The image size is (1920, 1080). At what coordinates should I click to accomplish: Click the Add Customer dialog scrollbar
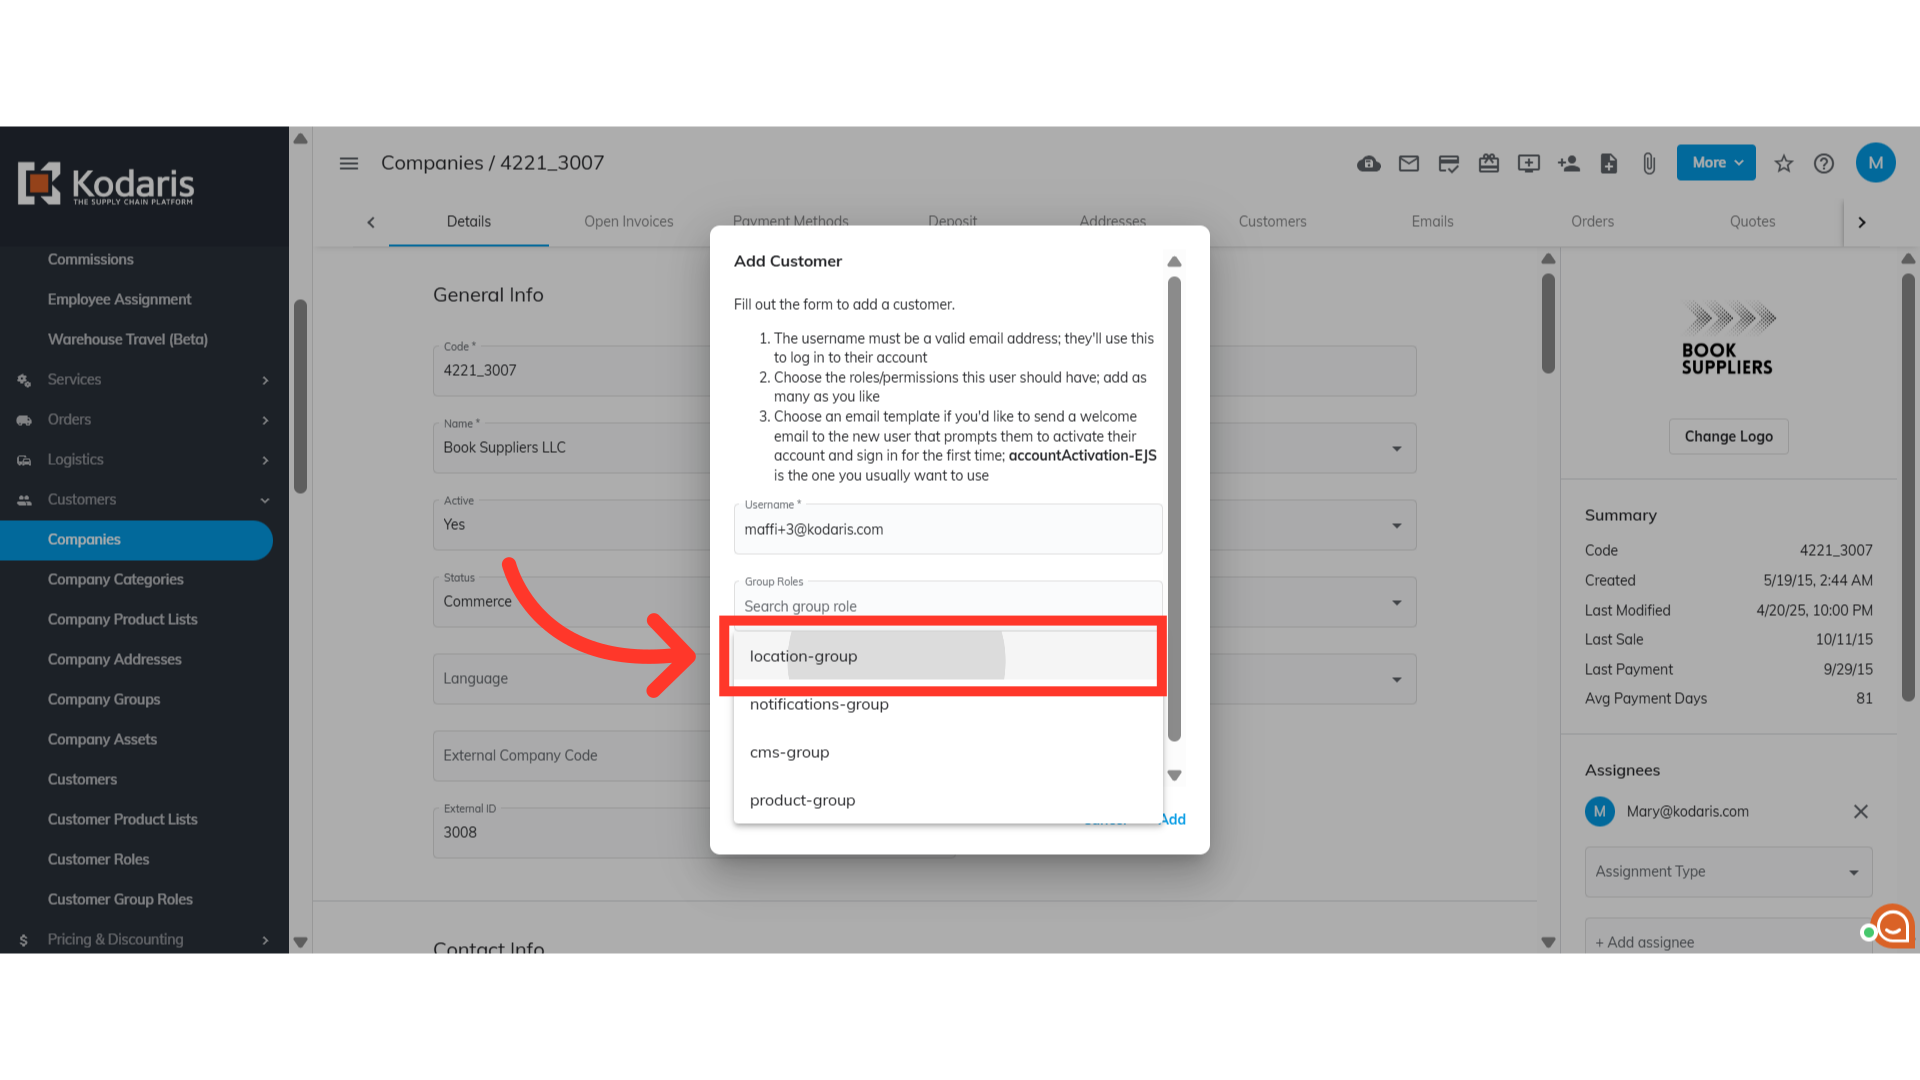(x=1174, y=510)
